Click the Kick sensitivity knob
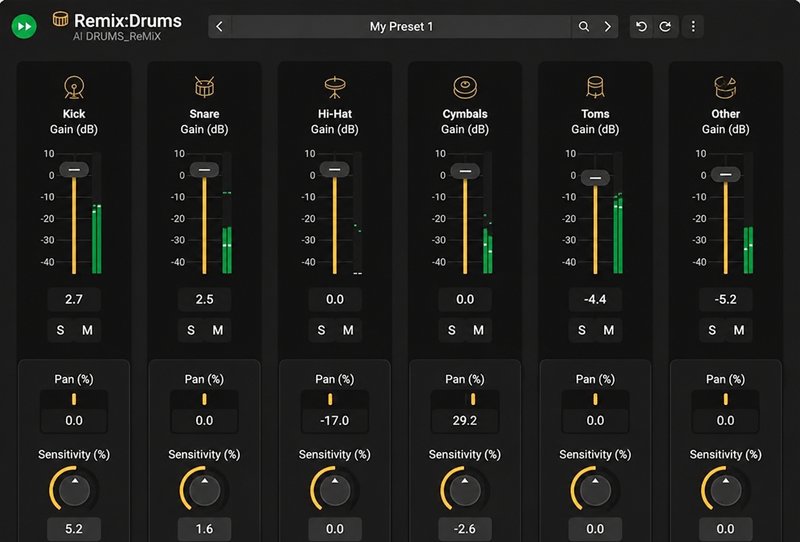This screenshot has height=542, width=800. [x=74, y=490]
